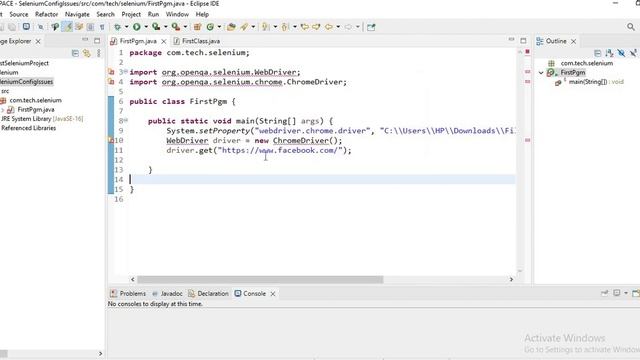Open the Open Type dialog icon
The height and width of the screenshot is (360, 640).
tap(231, 27)
